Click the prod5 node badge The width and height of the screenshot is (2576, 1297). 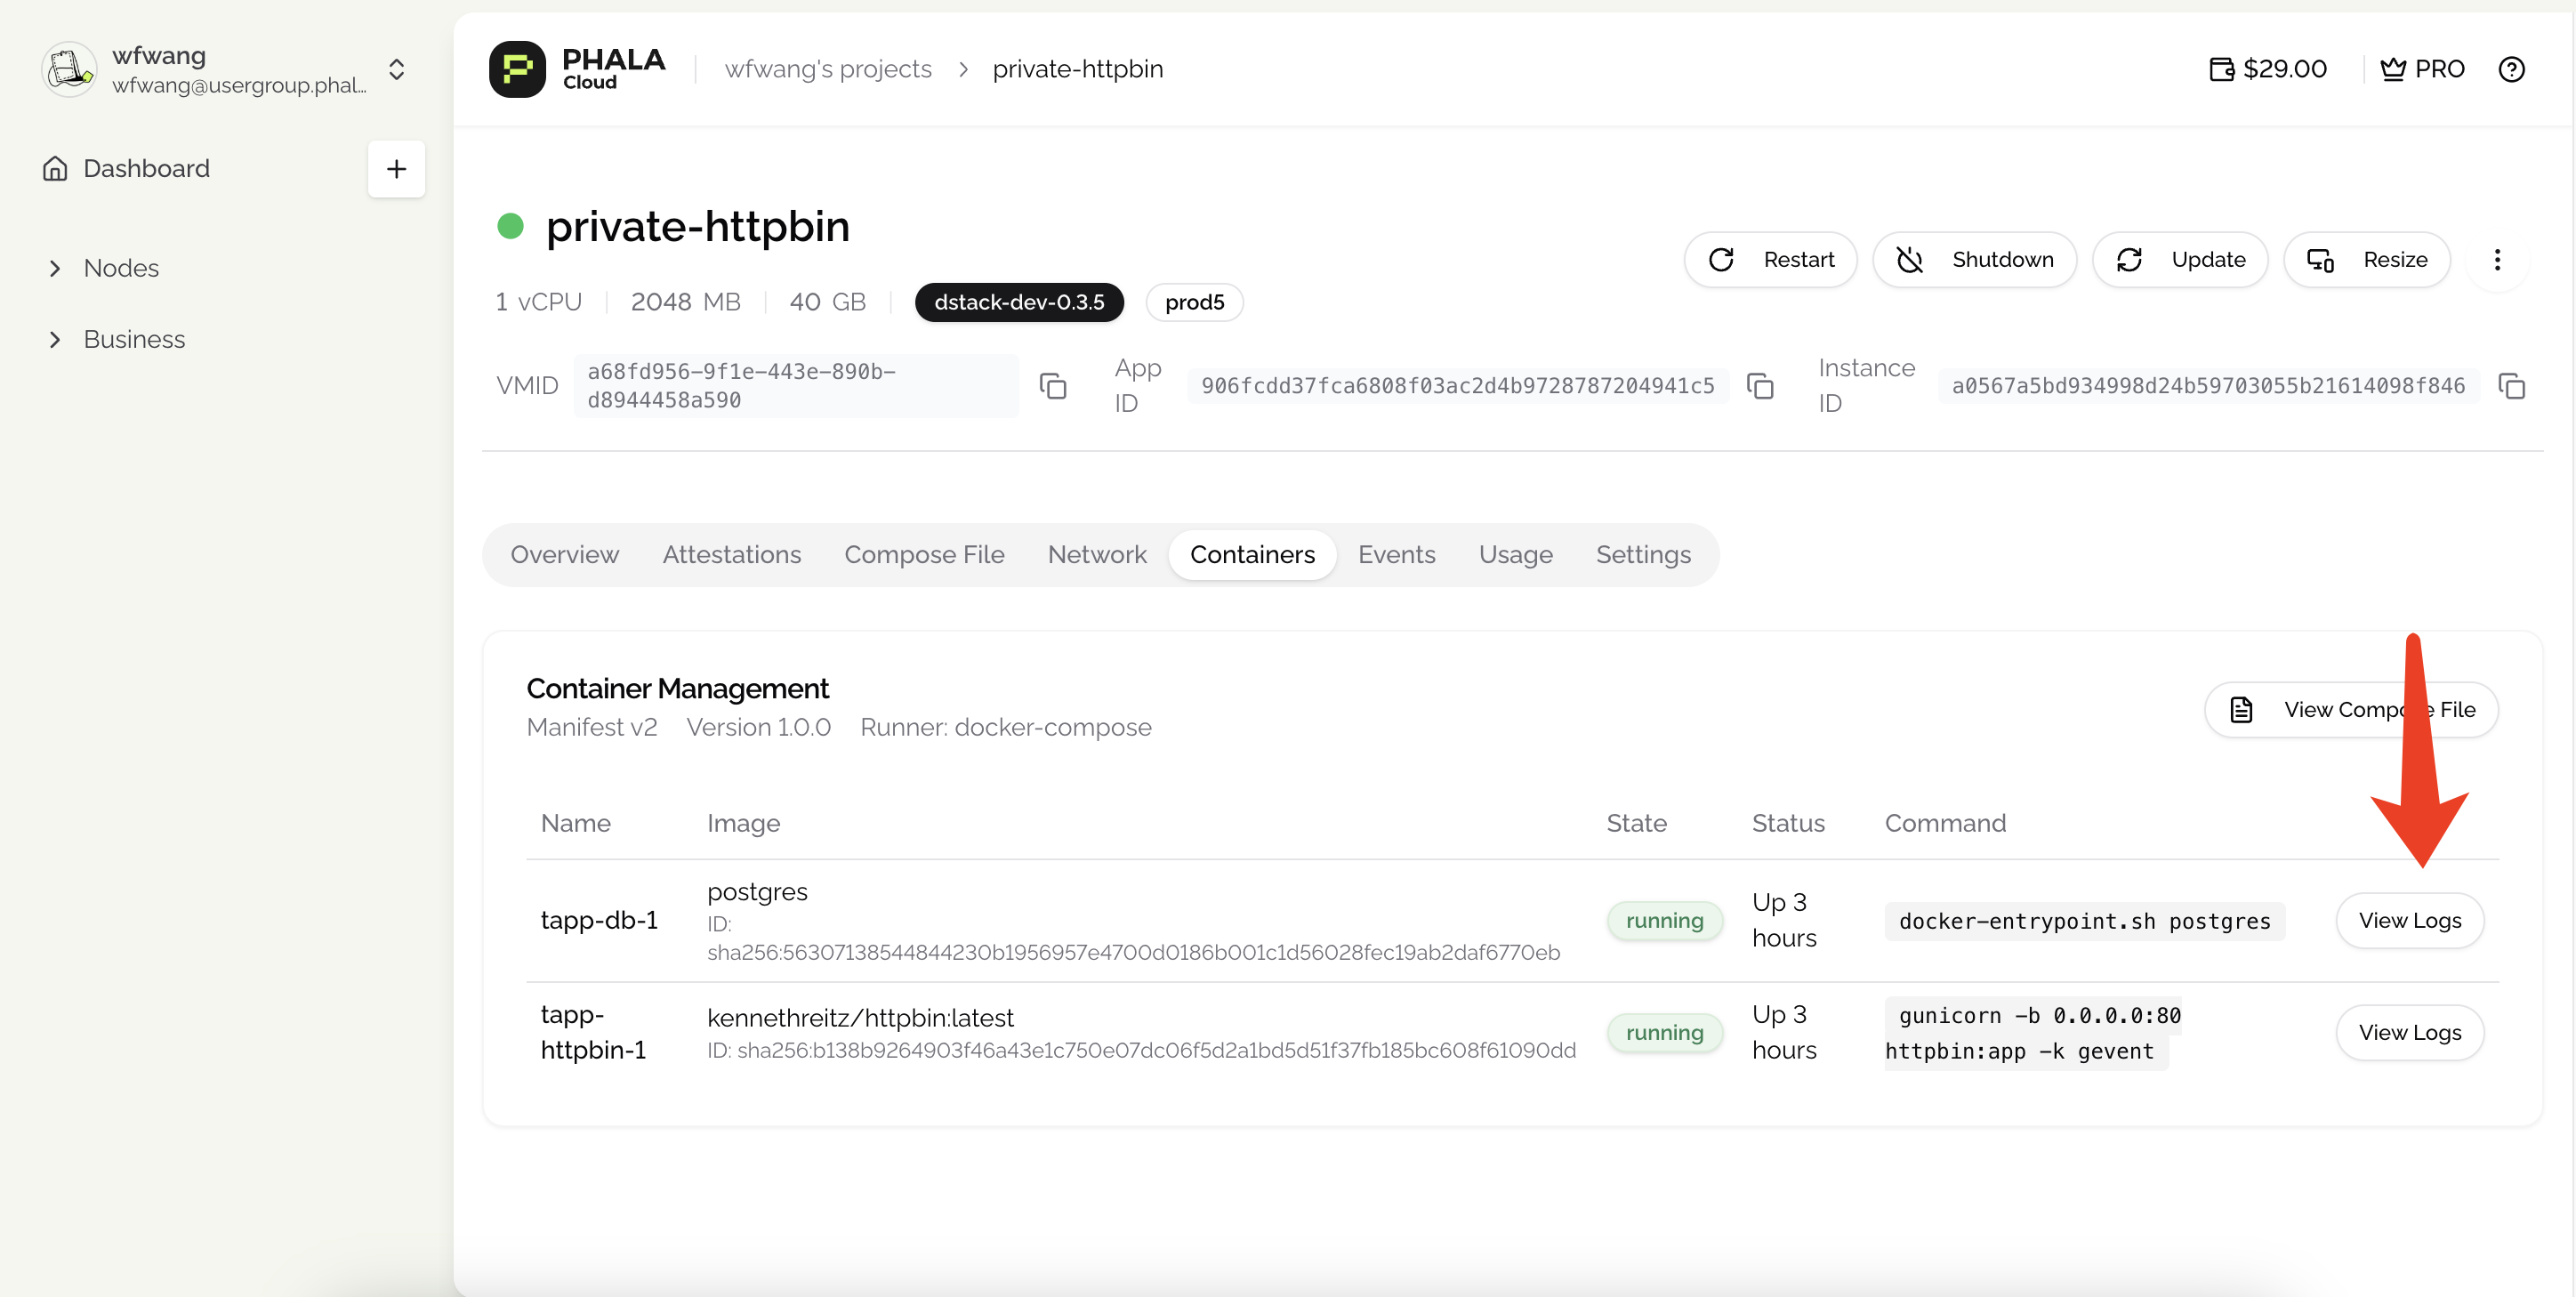[x=1193, y=302]
